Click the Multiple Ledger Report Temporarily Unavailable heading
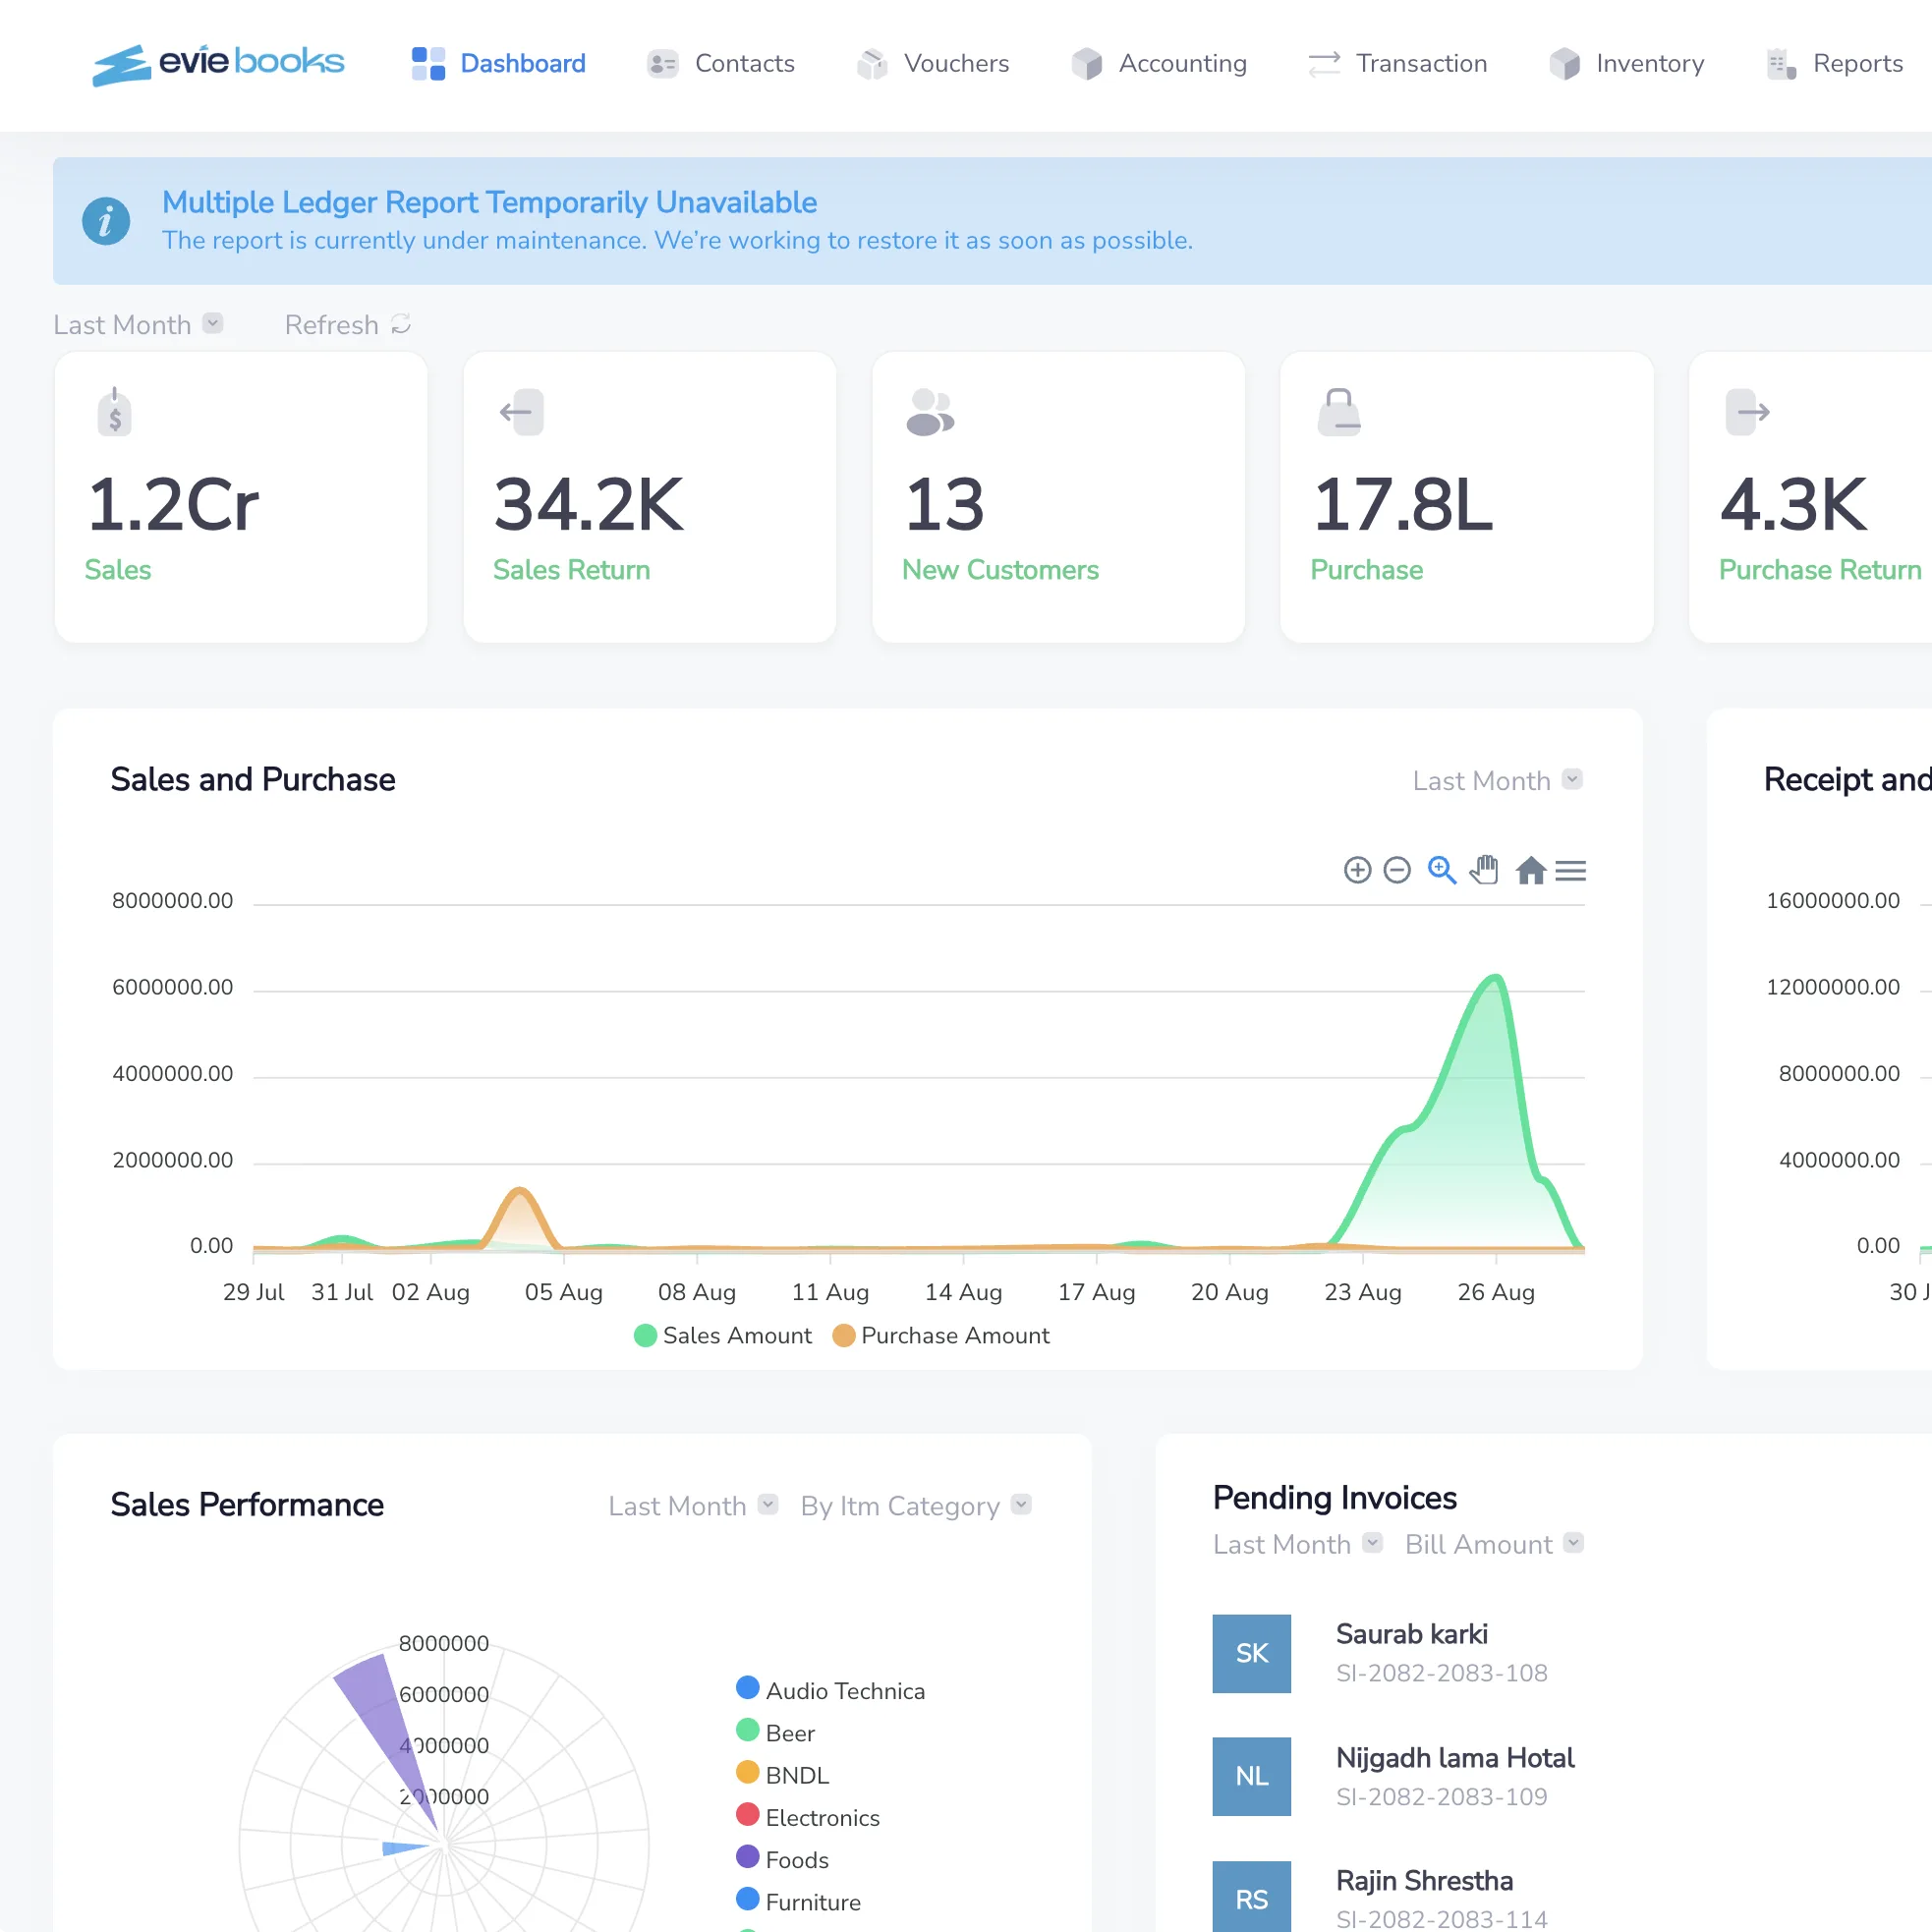 [489, 202]
